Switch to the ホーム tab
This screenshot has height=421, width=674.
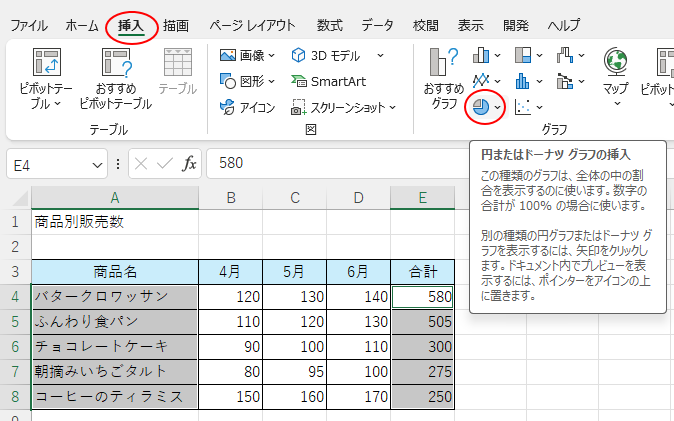pos(82,26)
